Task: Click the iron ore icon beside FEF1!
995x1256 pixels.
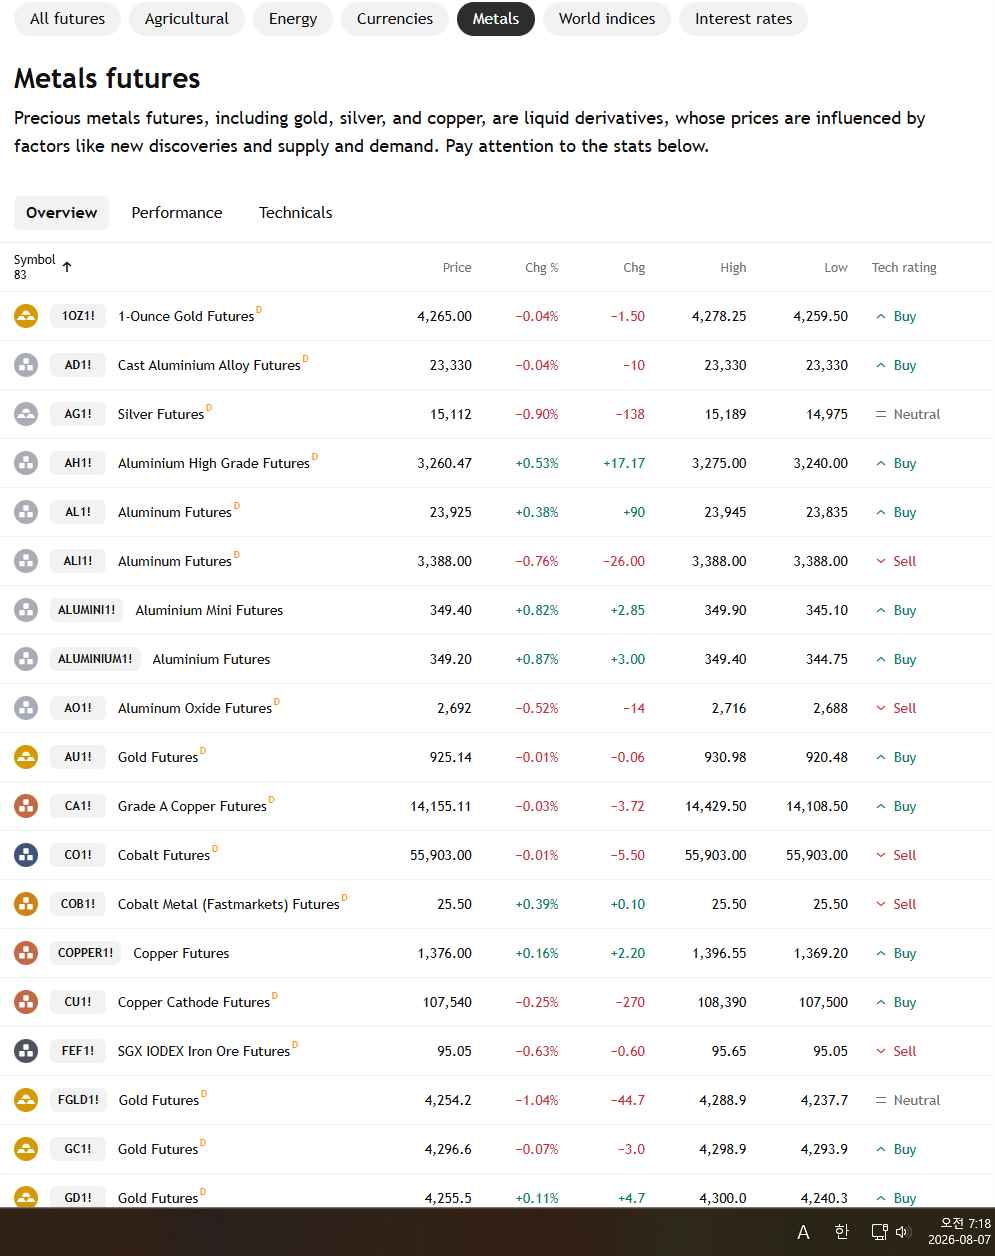Action: (26, 1051)
